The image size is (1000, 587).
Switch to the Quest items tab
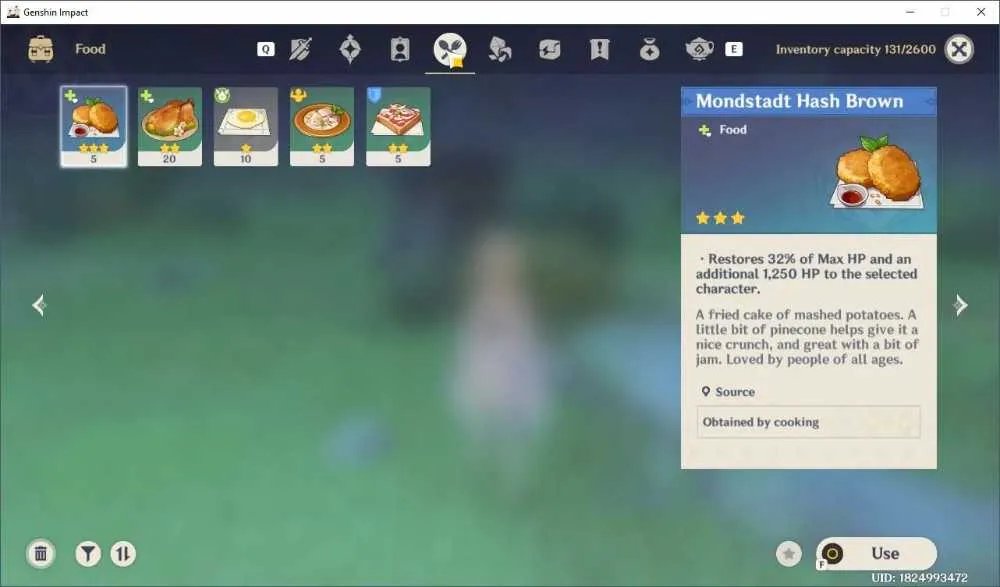(x=599, y=49)
